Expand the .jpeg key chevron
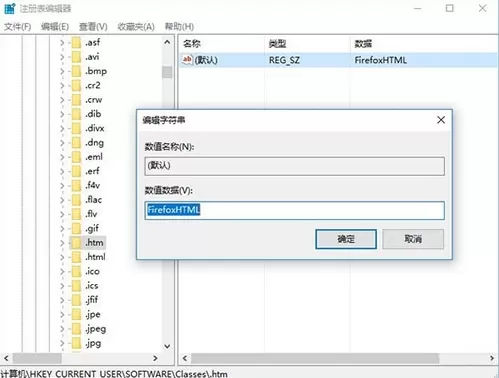 coord(62,329)
